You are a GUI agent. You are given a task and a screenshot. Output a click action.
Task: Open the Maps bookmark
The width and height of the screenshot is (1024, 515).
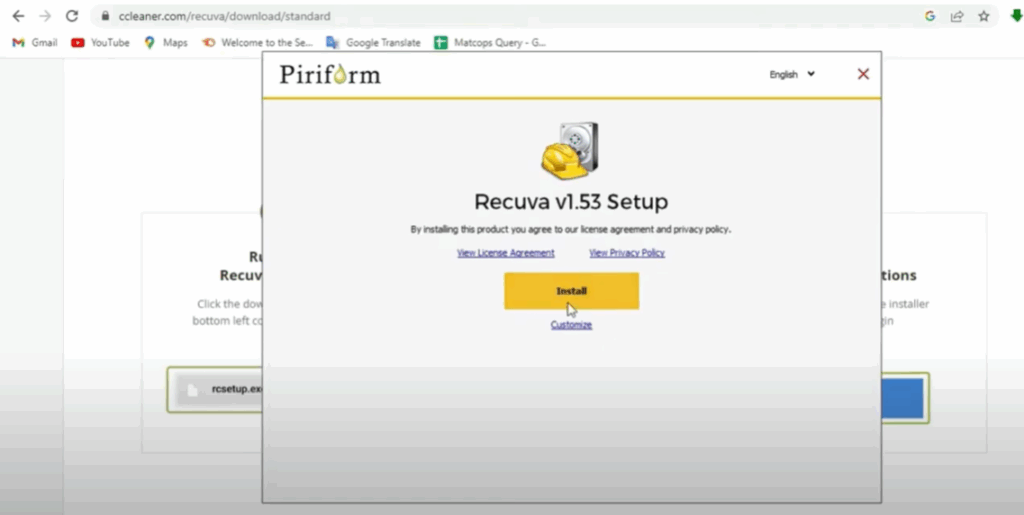click(x=166, y=42)
